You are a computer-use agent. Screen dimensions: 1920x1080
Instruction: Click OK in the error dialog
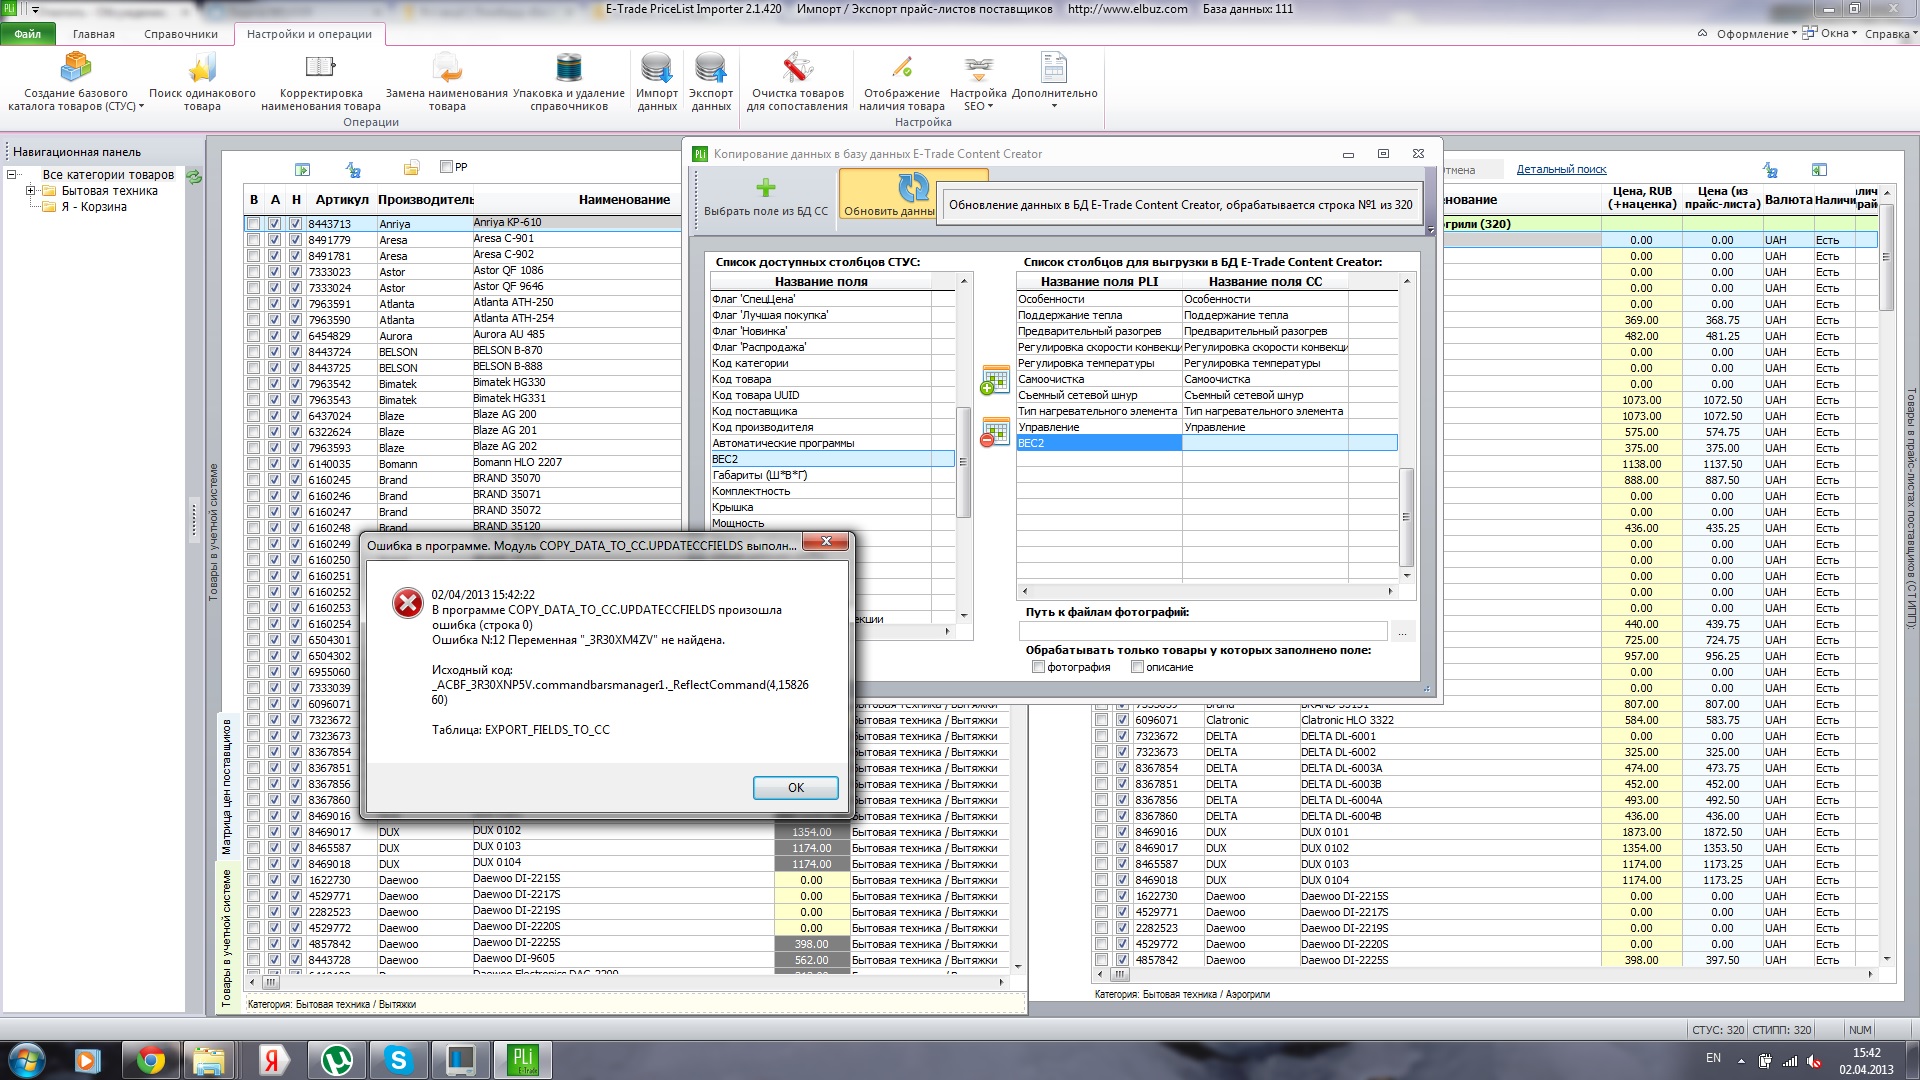click(x=796, y=788)
